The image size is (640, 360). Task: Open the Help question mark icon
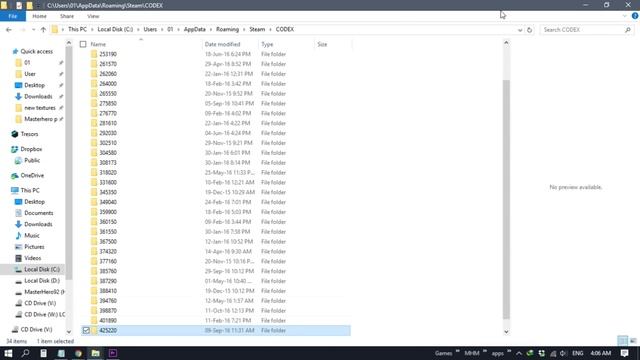coord(635,16)
